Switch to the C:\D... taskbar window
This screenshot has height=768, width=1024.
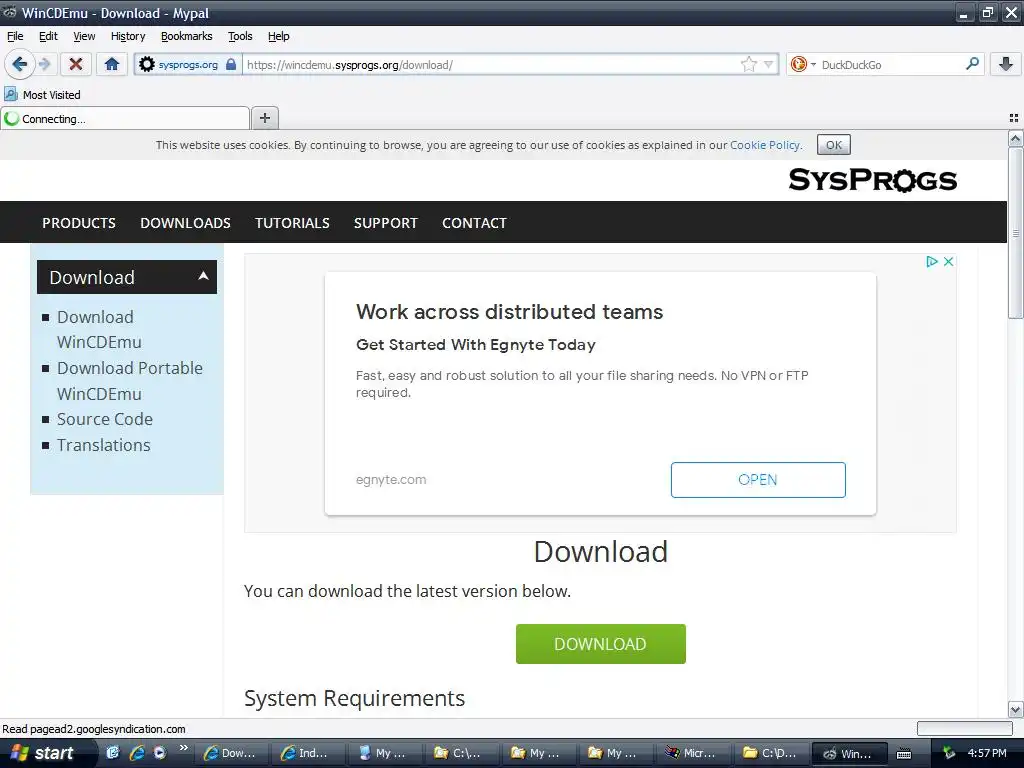[x=770, y=753]
